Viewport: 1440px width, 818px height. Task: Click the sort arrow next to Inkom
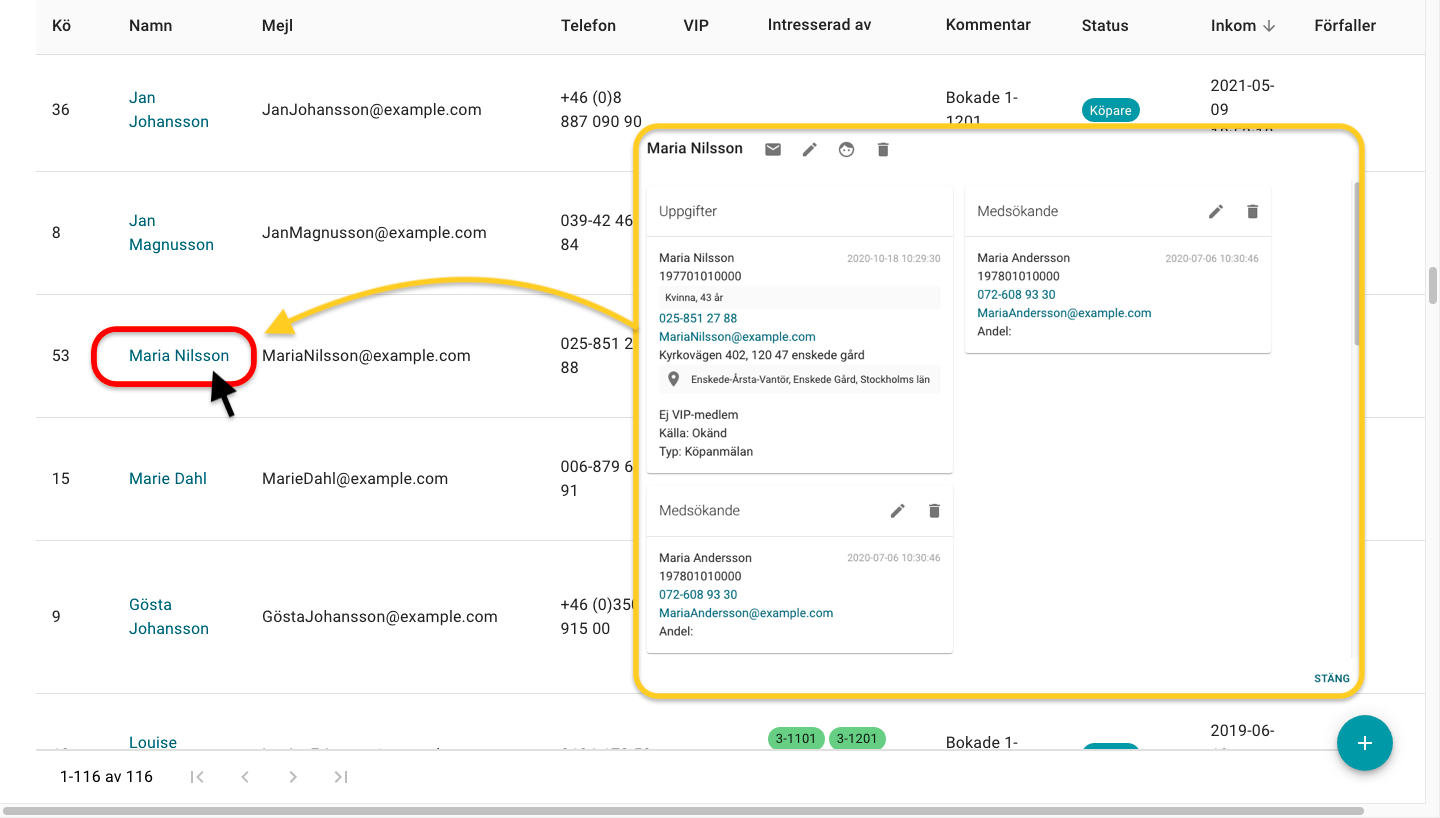click(1269, 26)
